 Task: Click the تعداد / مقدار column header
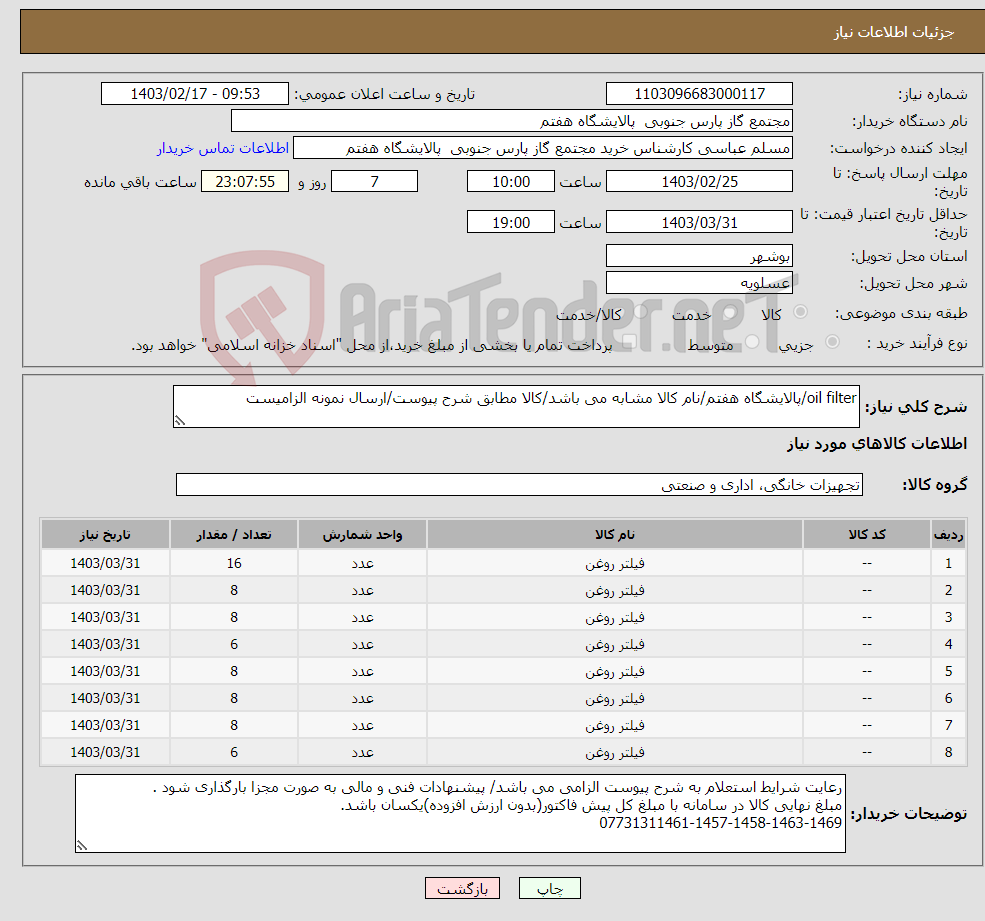click(234, 535)
